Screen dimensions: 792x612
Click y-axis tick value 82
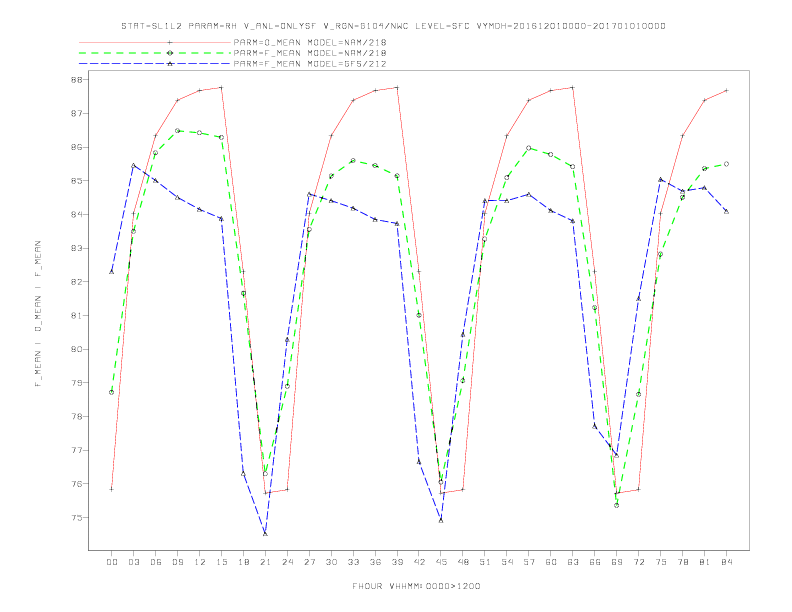tap(78, 282)
